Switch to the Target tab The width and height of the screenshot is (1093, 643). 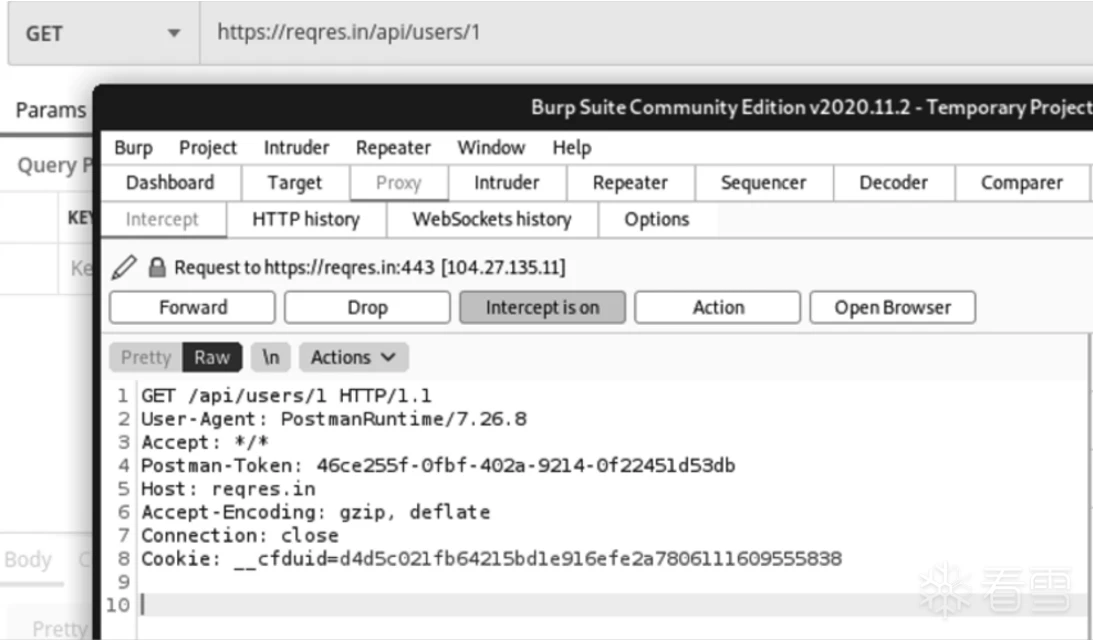click(x=295, y=183)
